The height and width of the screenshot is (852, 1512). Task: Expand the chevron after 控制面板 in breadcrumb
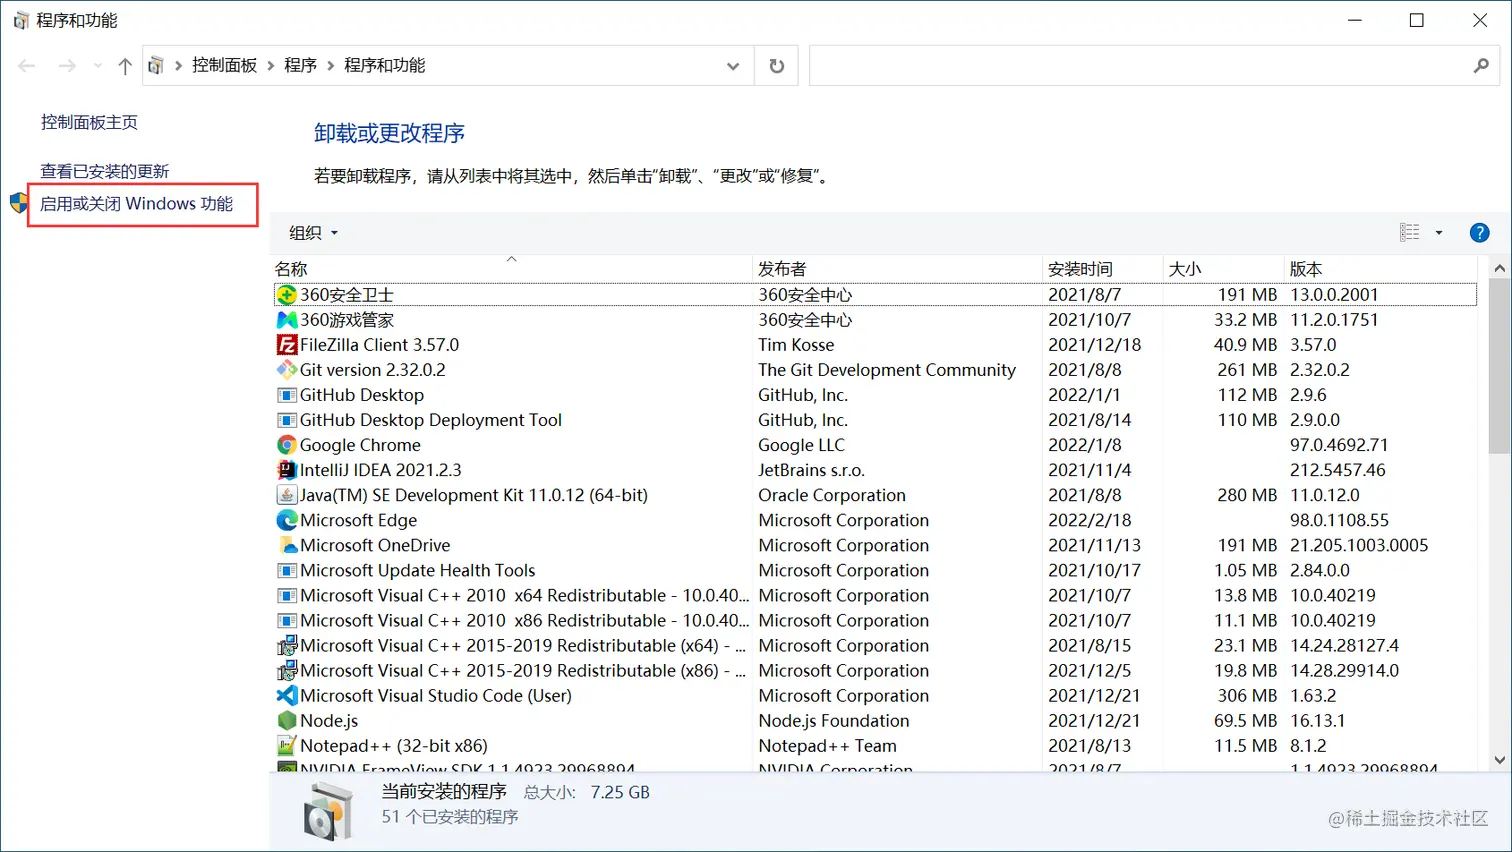271,66
